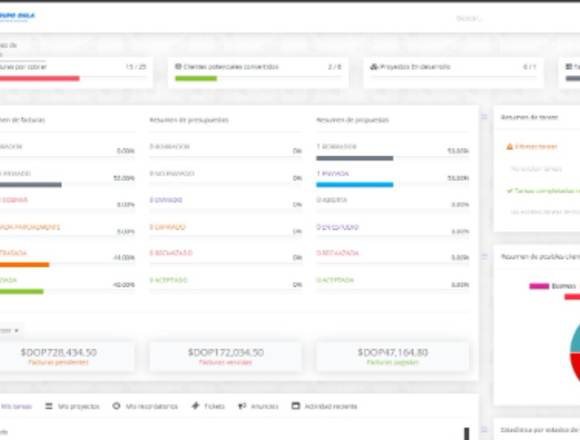Image resolution: width=580 pixels, height=440 pixels.
Task: Click drag handle beside the pie chart widget
Action: point(484,256)
